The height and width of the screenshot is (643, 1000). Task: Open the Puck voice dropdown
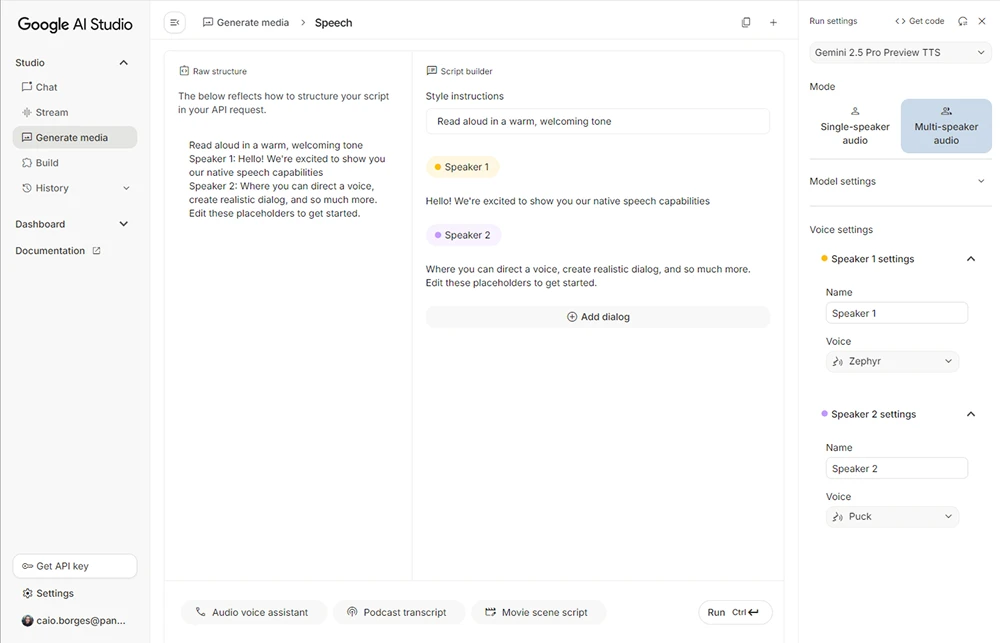892,517
